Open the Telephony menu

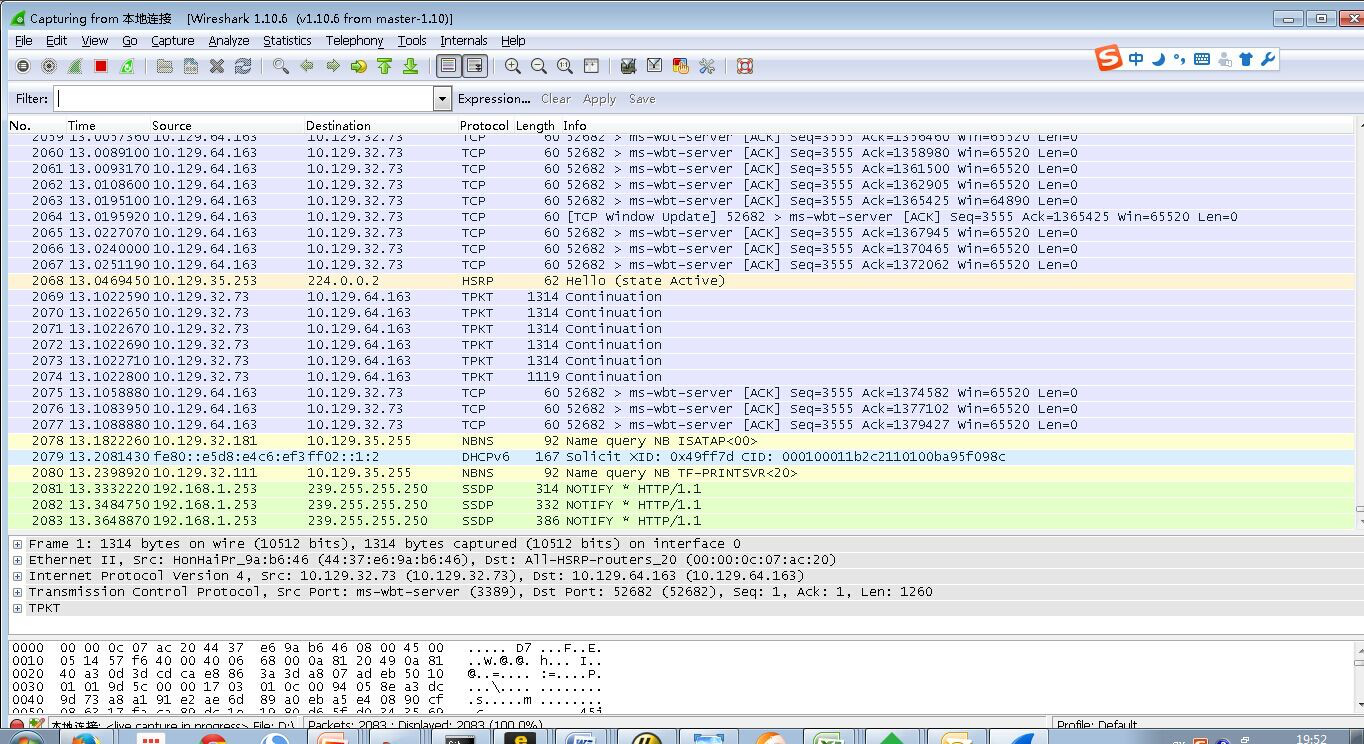point(355,41)
